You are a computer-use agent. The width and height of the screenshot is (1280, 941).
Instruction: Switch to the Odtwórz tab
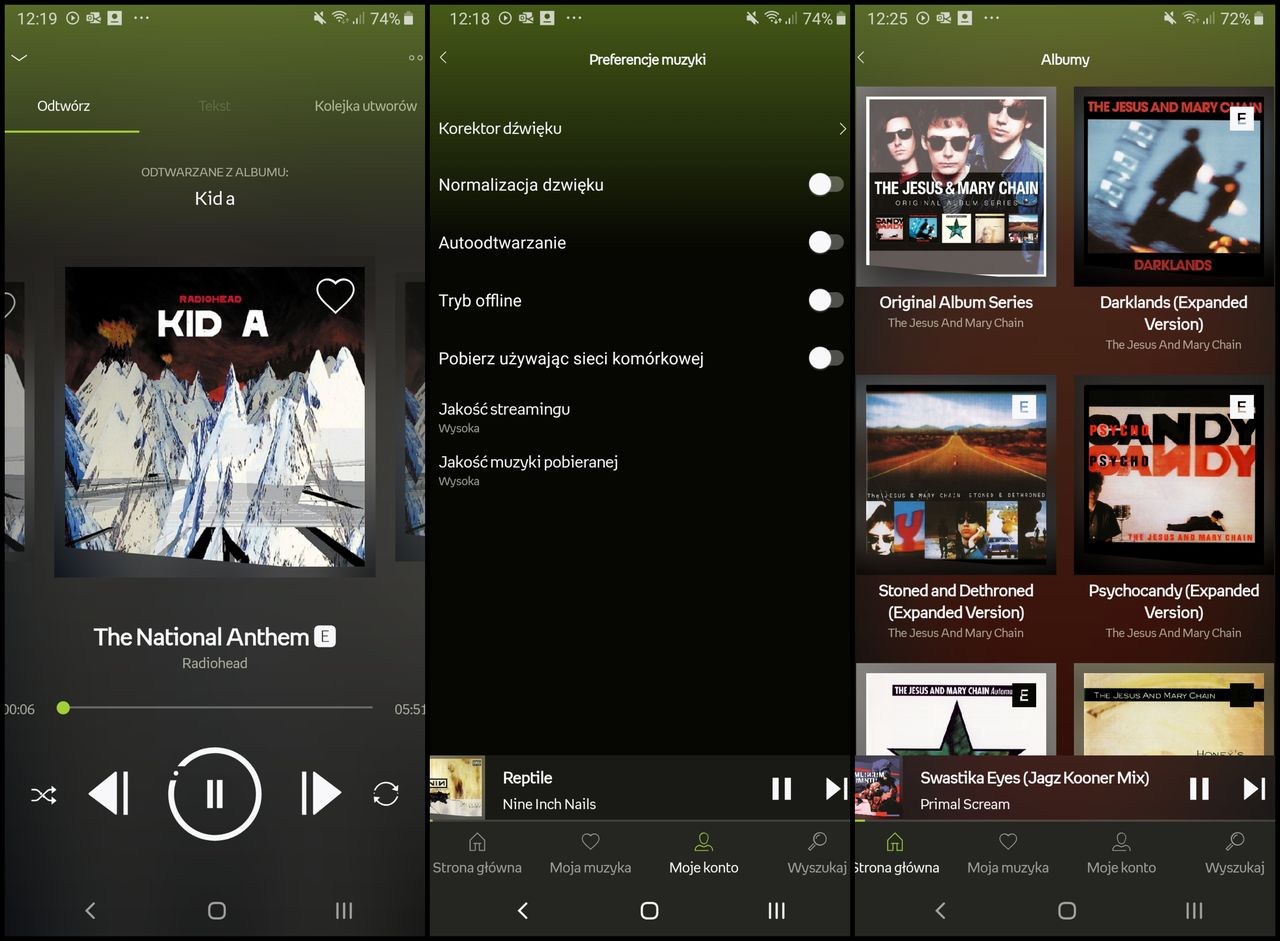(64, 105)
